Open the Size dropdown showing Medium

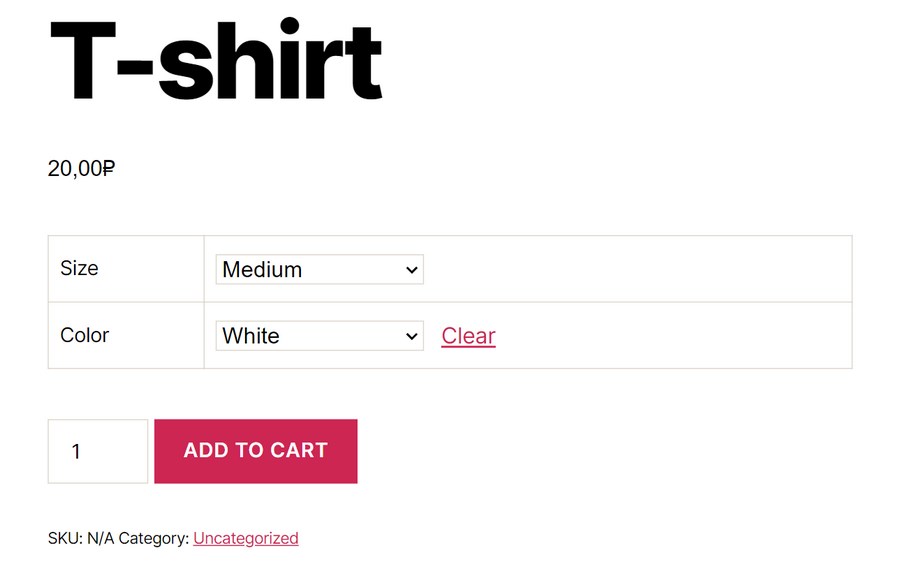coord(319,269)
